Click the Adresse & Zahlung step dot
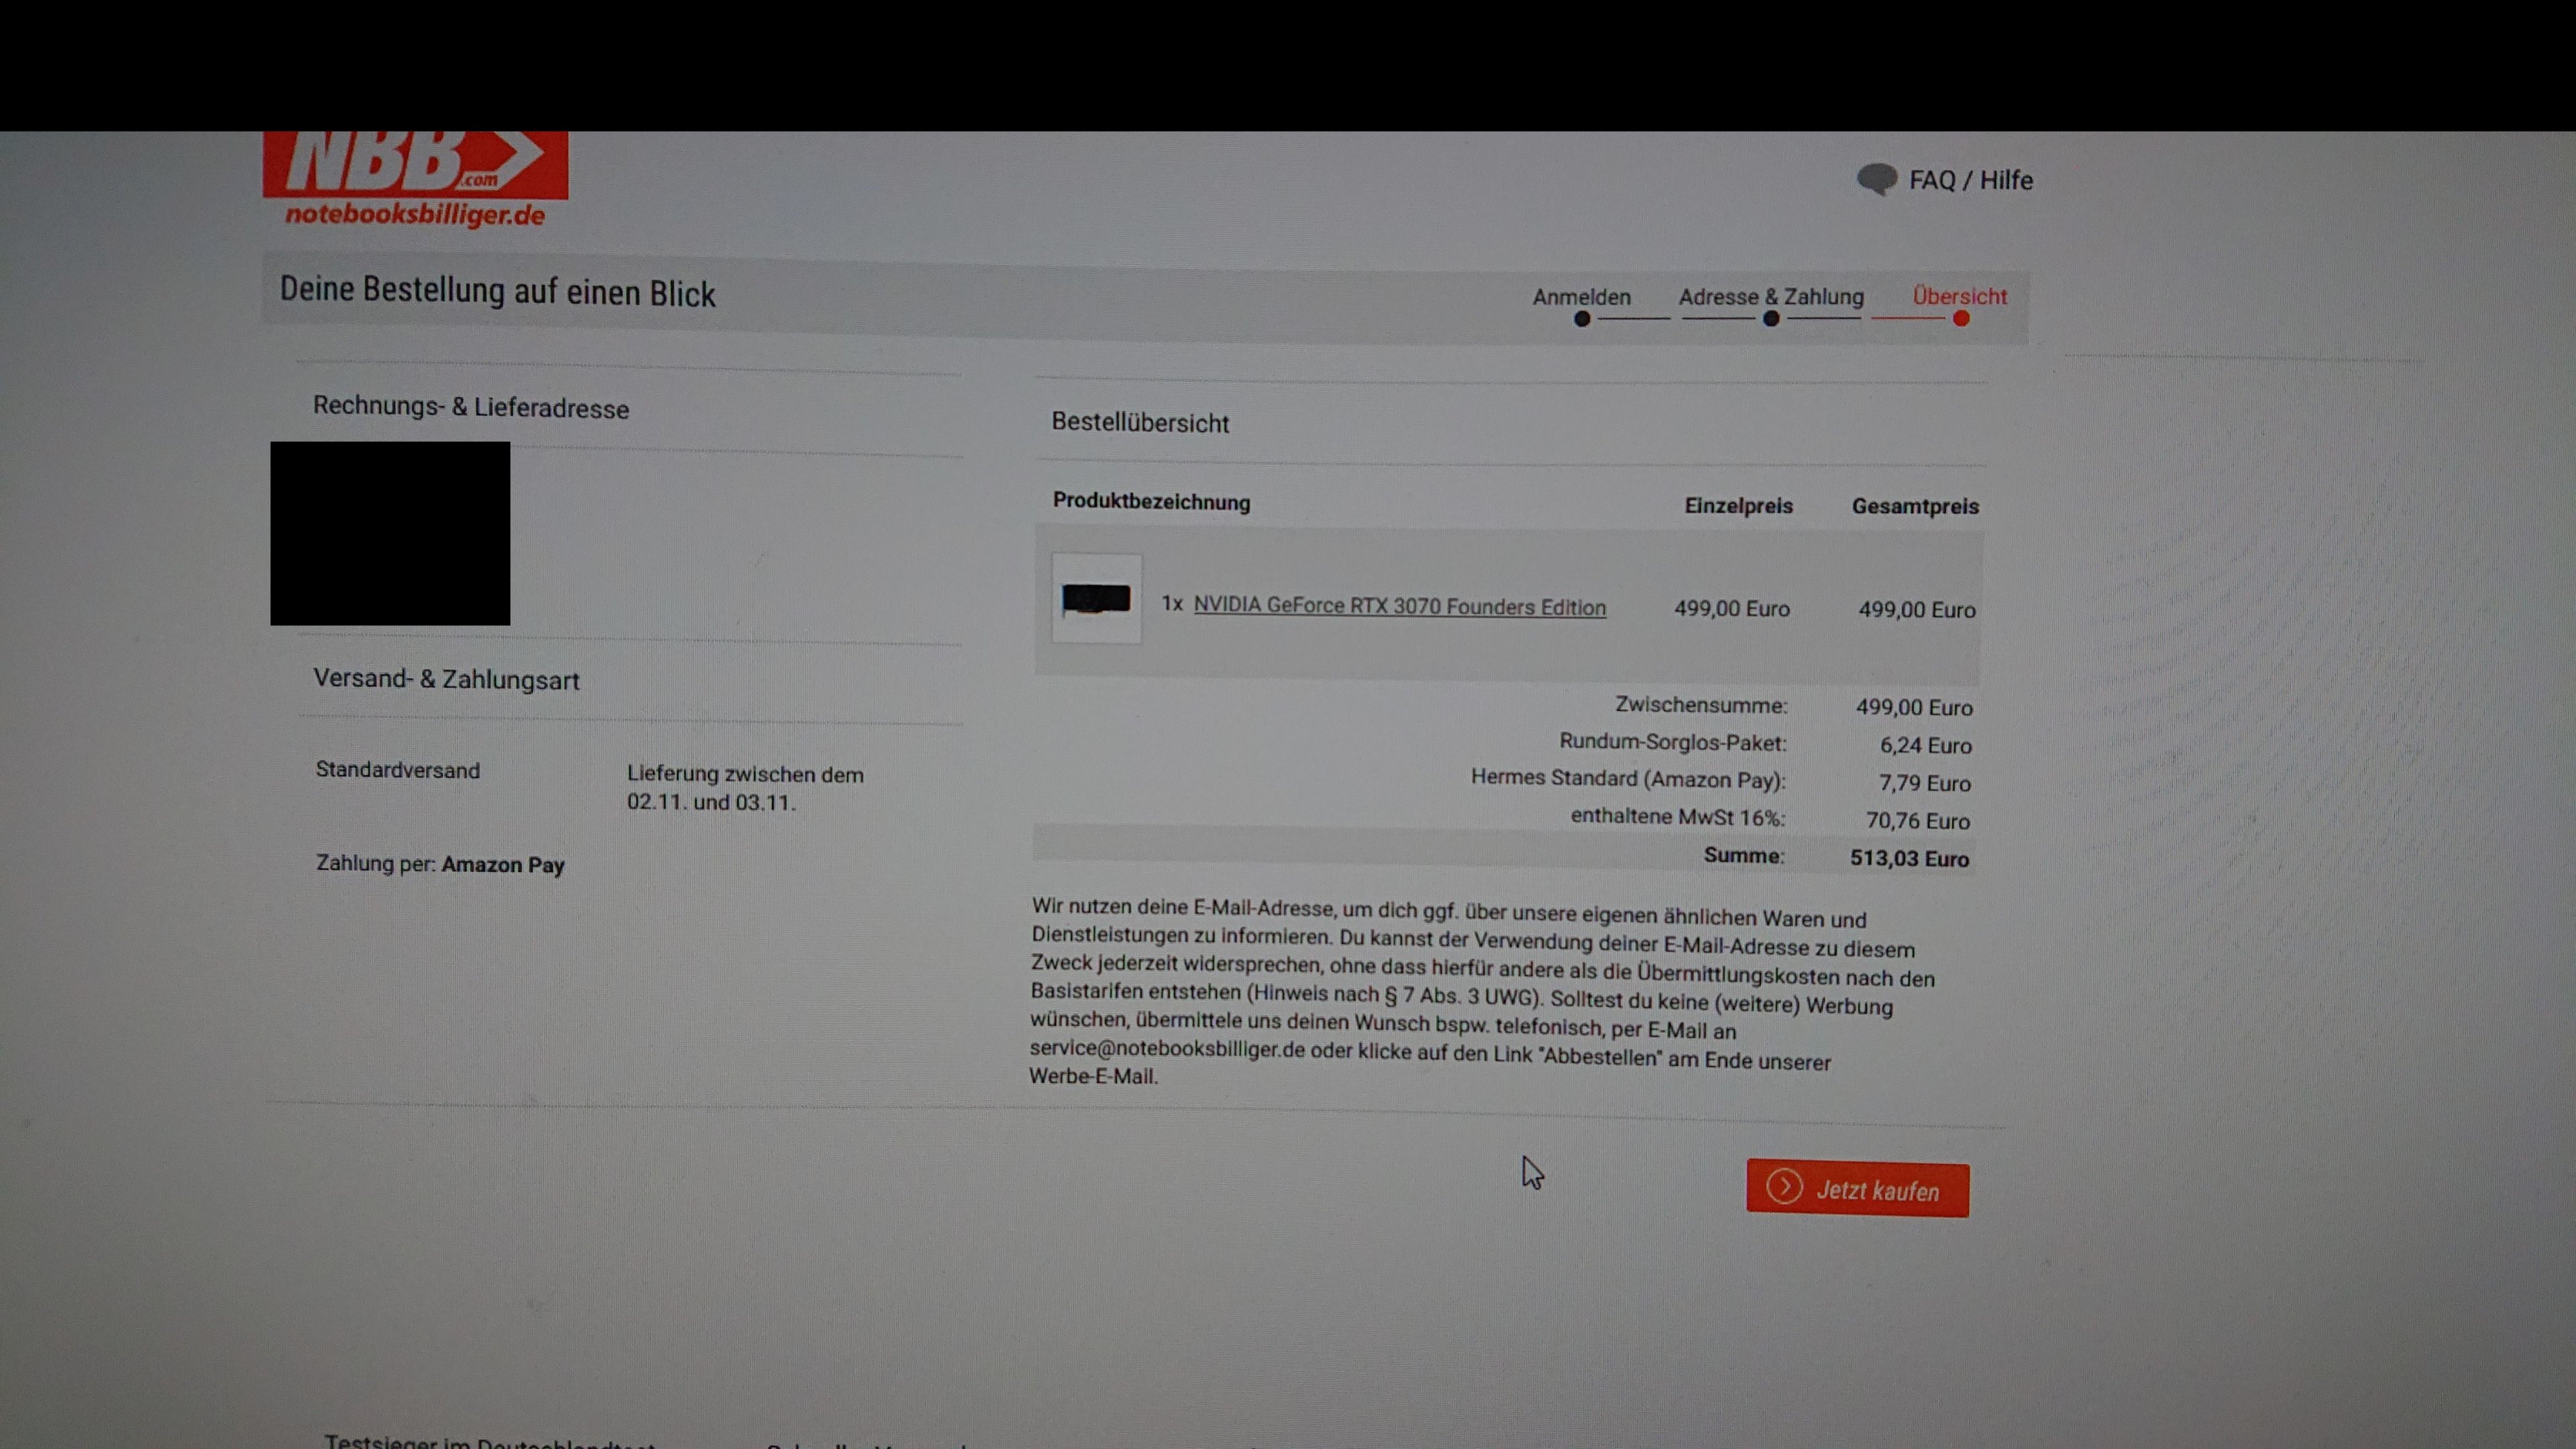 pyautogui.click(x=1771, y=319)
